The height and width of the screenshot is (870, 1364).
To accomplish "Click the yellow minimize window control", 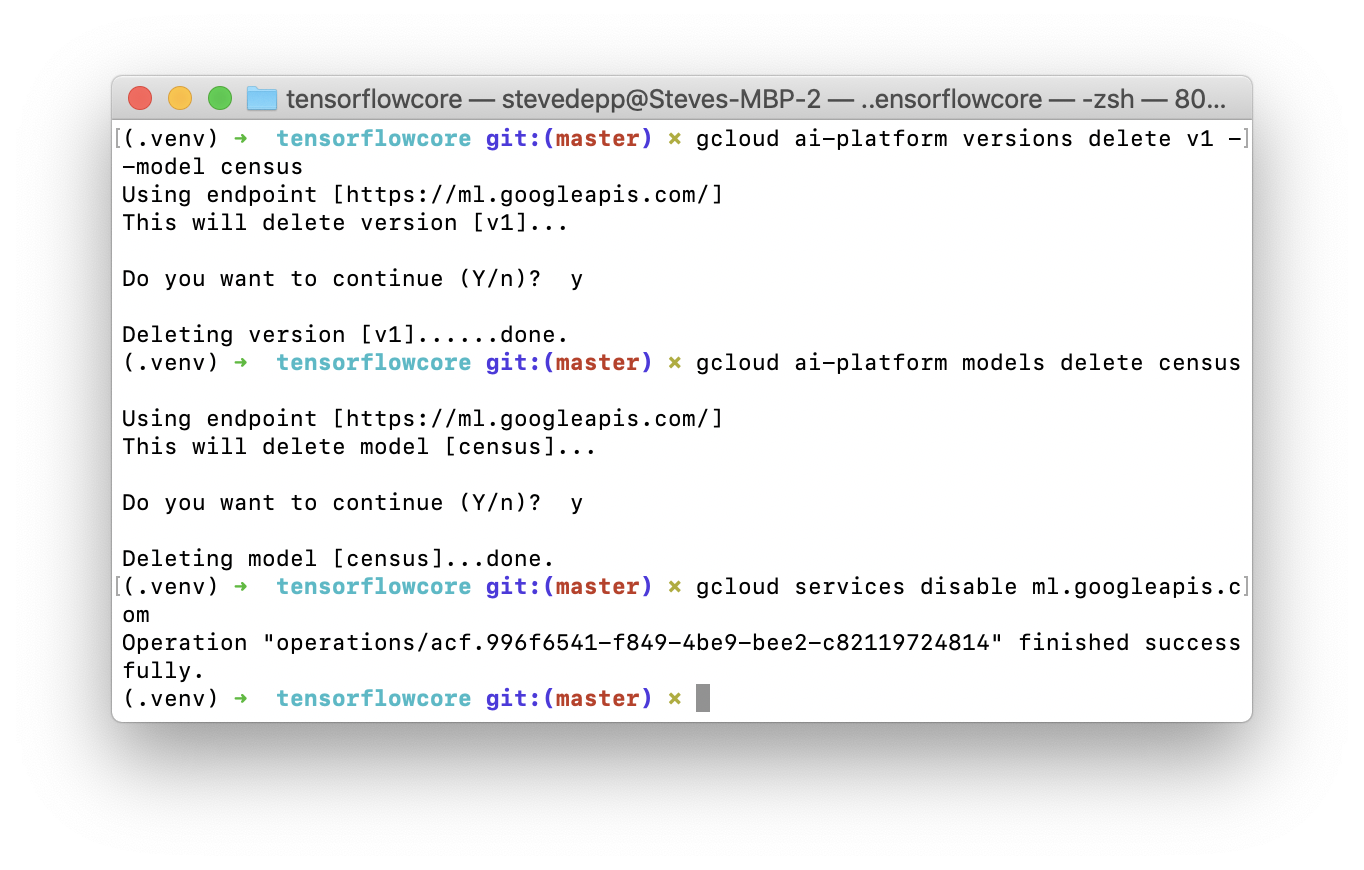I will [x=179, y=99].
